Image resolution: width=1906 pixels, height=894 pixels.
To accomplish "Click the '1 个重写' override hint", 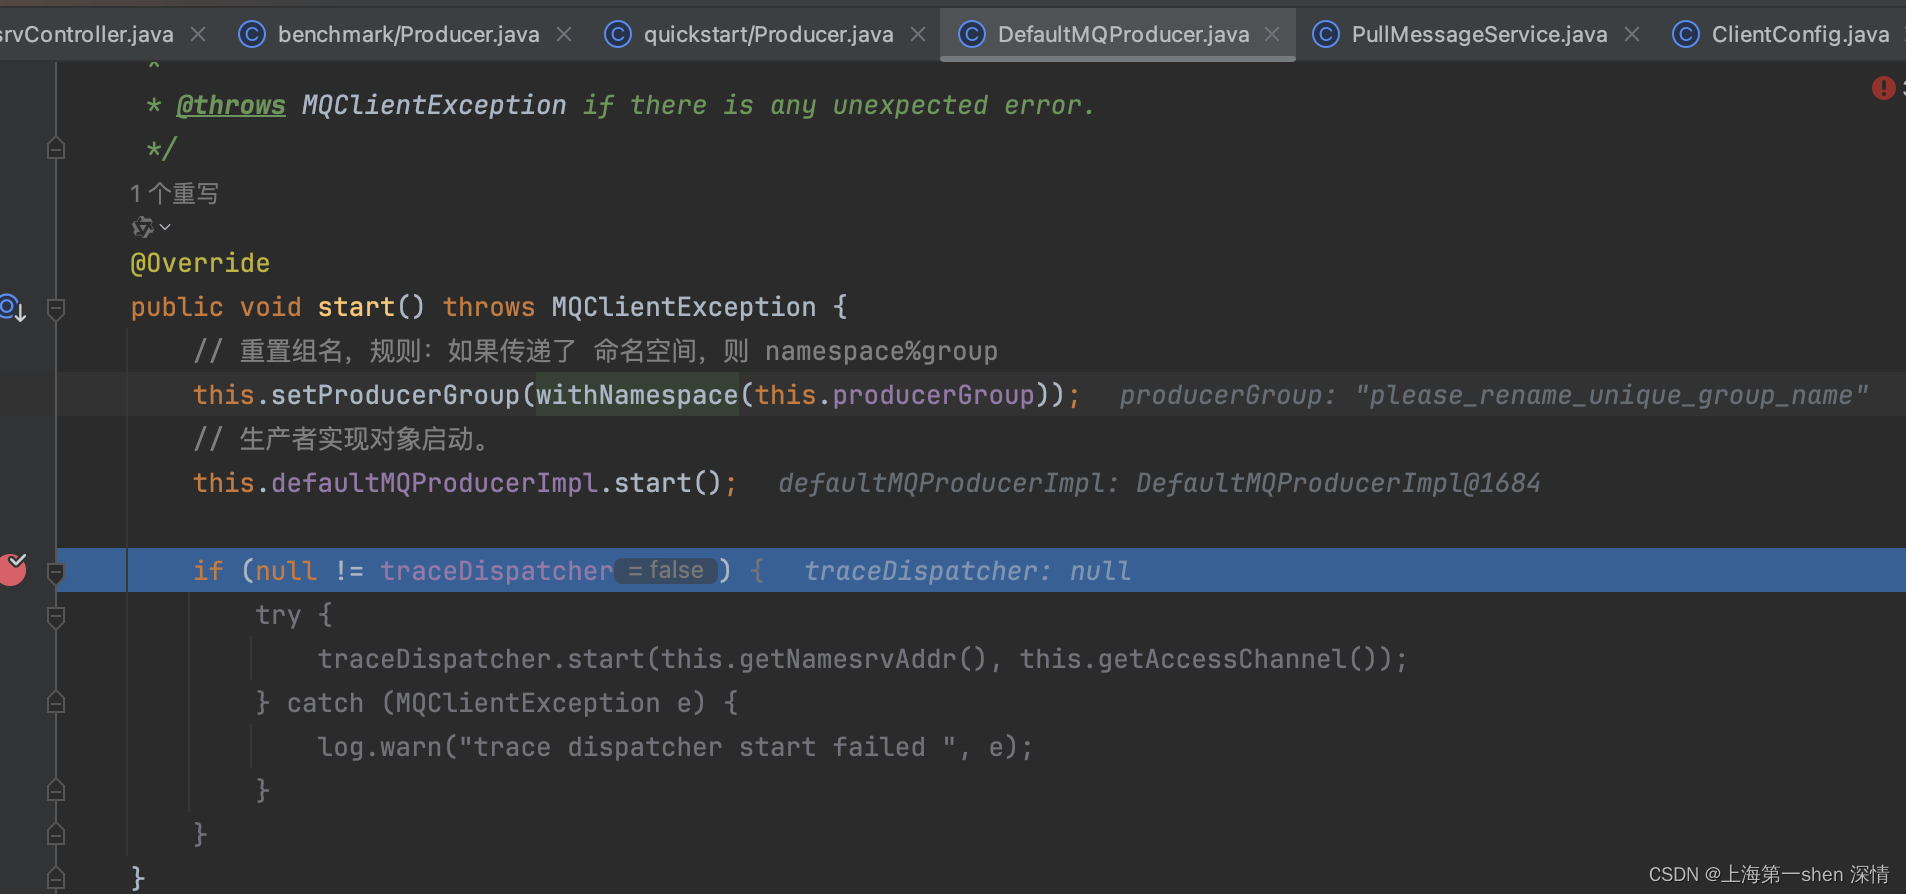I will coord(174,193).
